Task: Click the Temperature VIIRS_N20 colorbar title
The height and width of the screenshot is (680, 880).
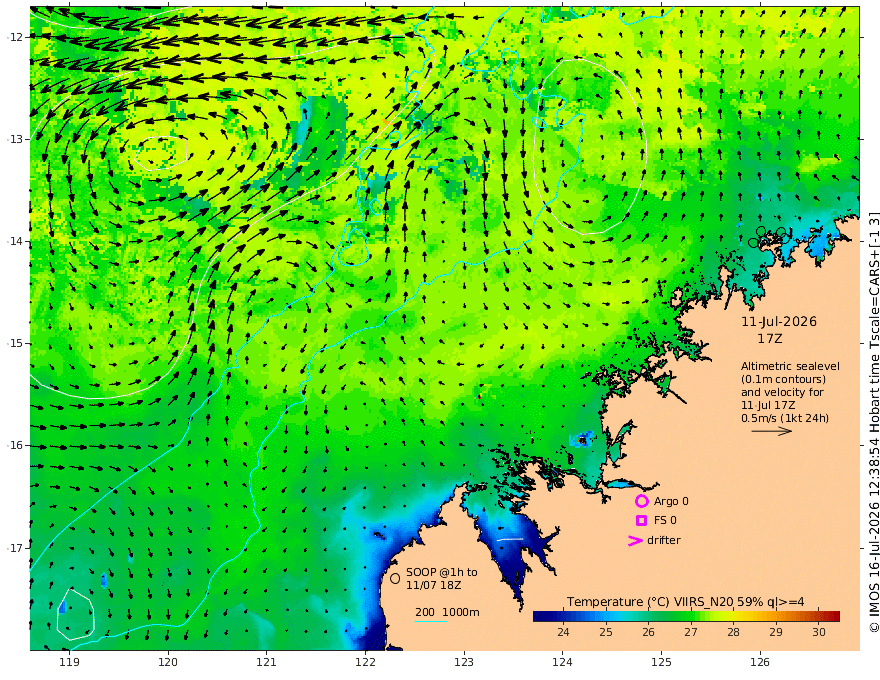Action: pos(685,602)
